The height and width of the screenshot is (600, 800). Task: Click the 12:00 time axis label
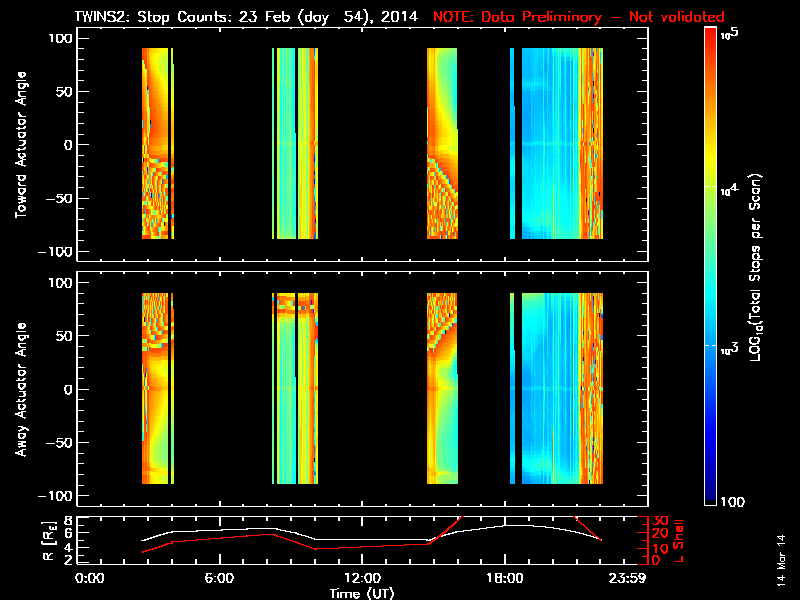[x=362, y=579]
